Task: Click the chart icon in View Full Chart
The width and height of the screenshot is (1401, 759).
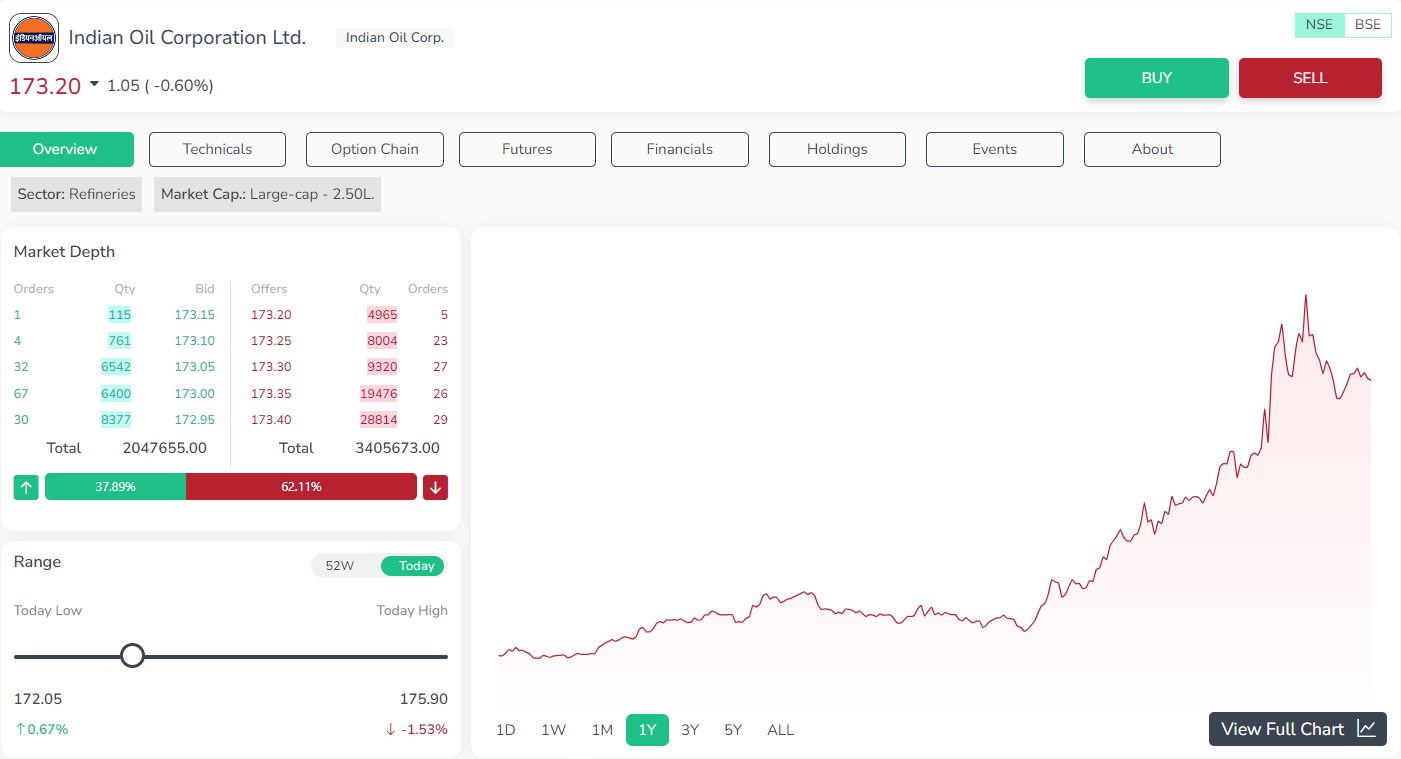Action: (1366, 729)
